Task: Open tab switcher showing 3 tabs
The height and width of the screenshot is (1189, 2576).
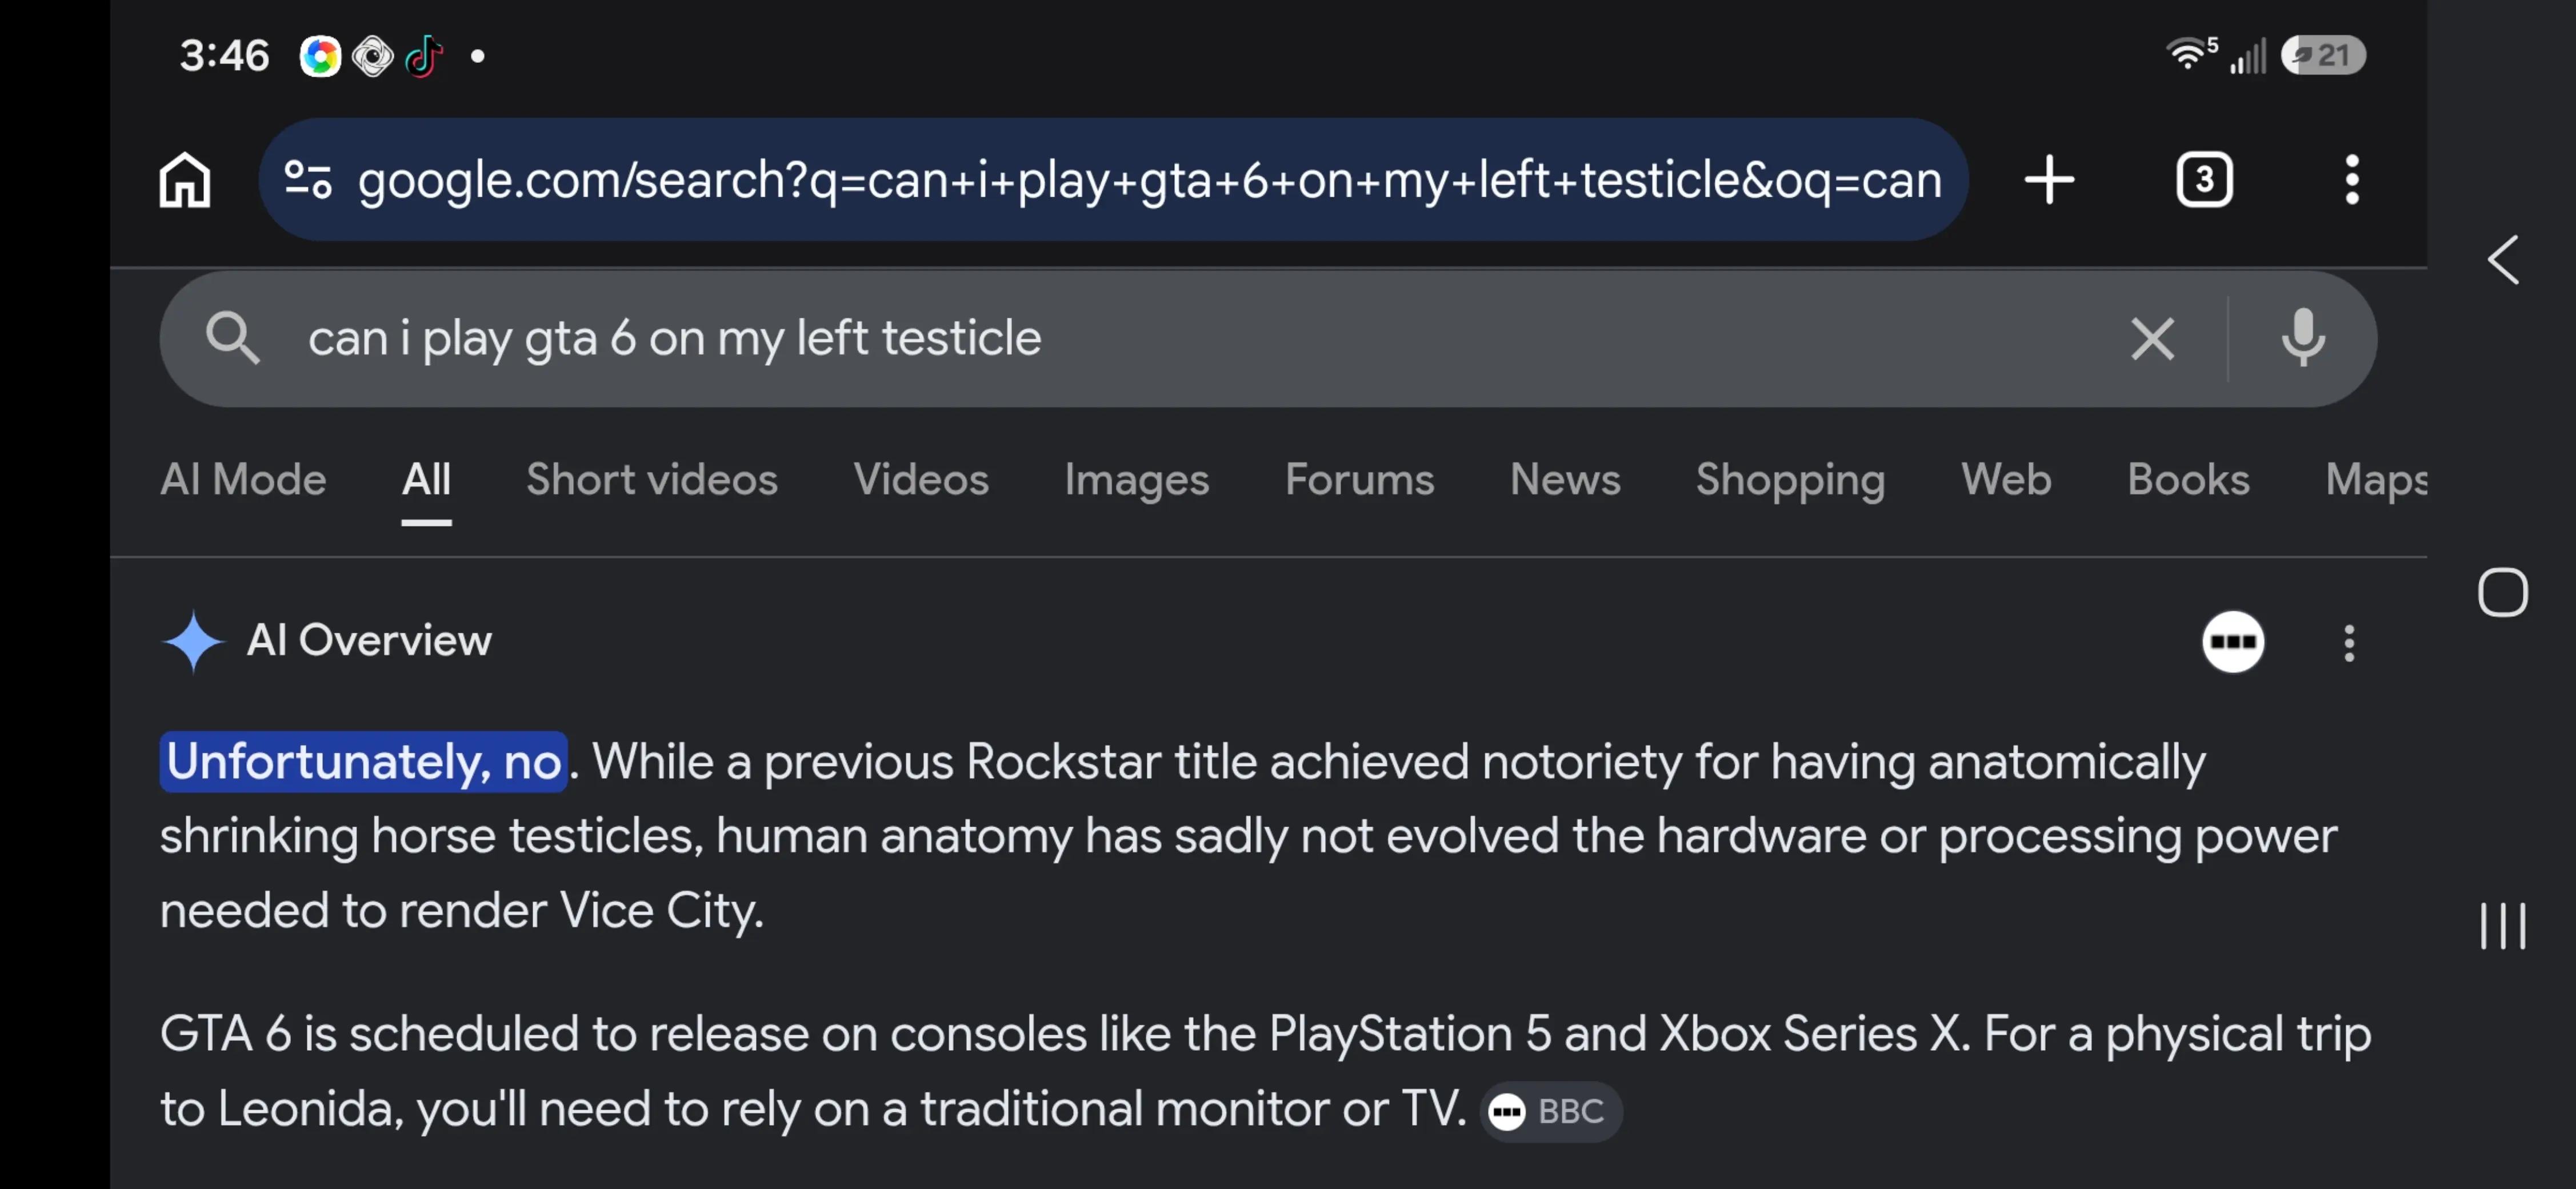Action: (x=2204, y=180)
